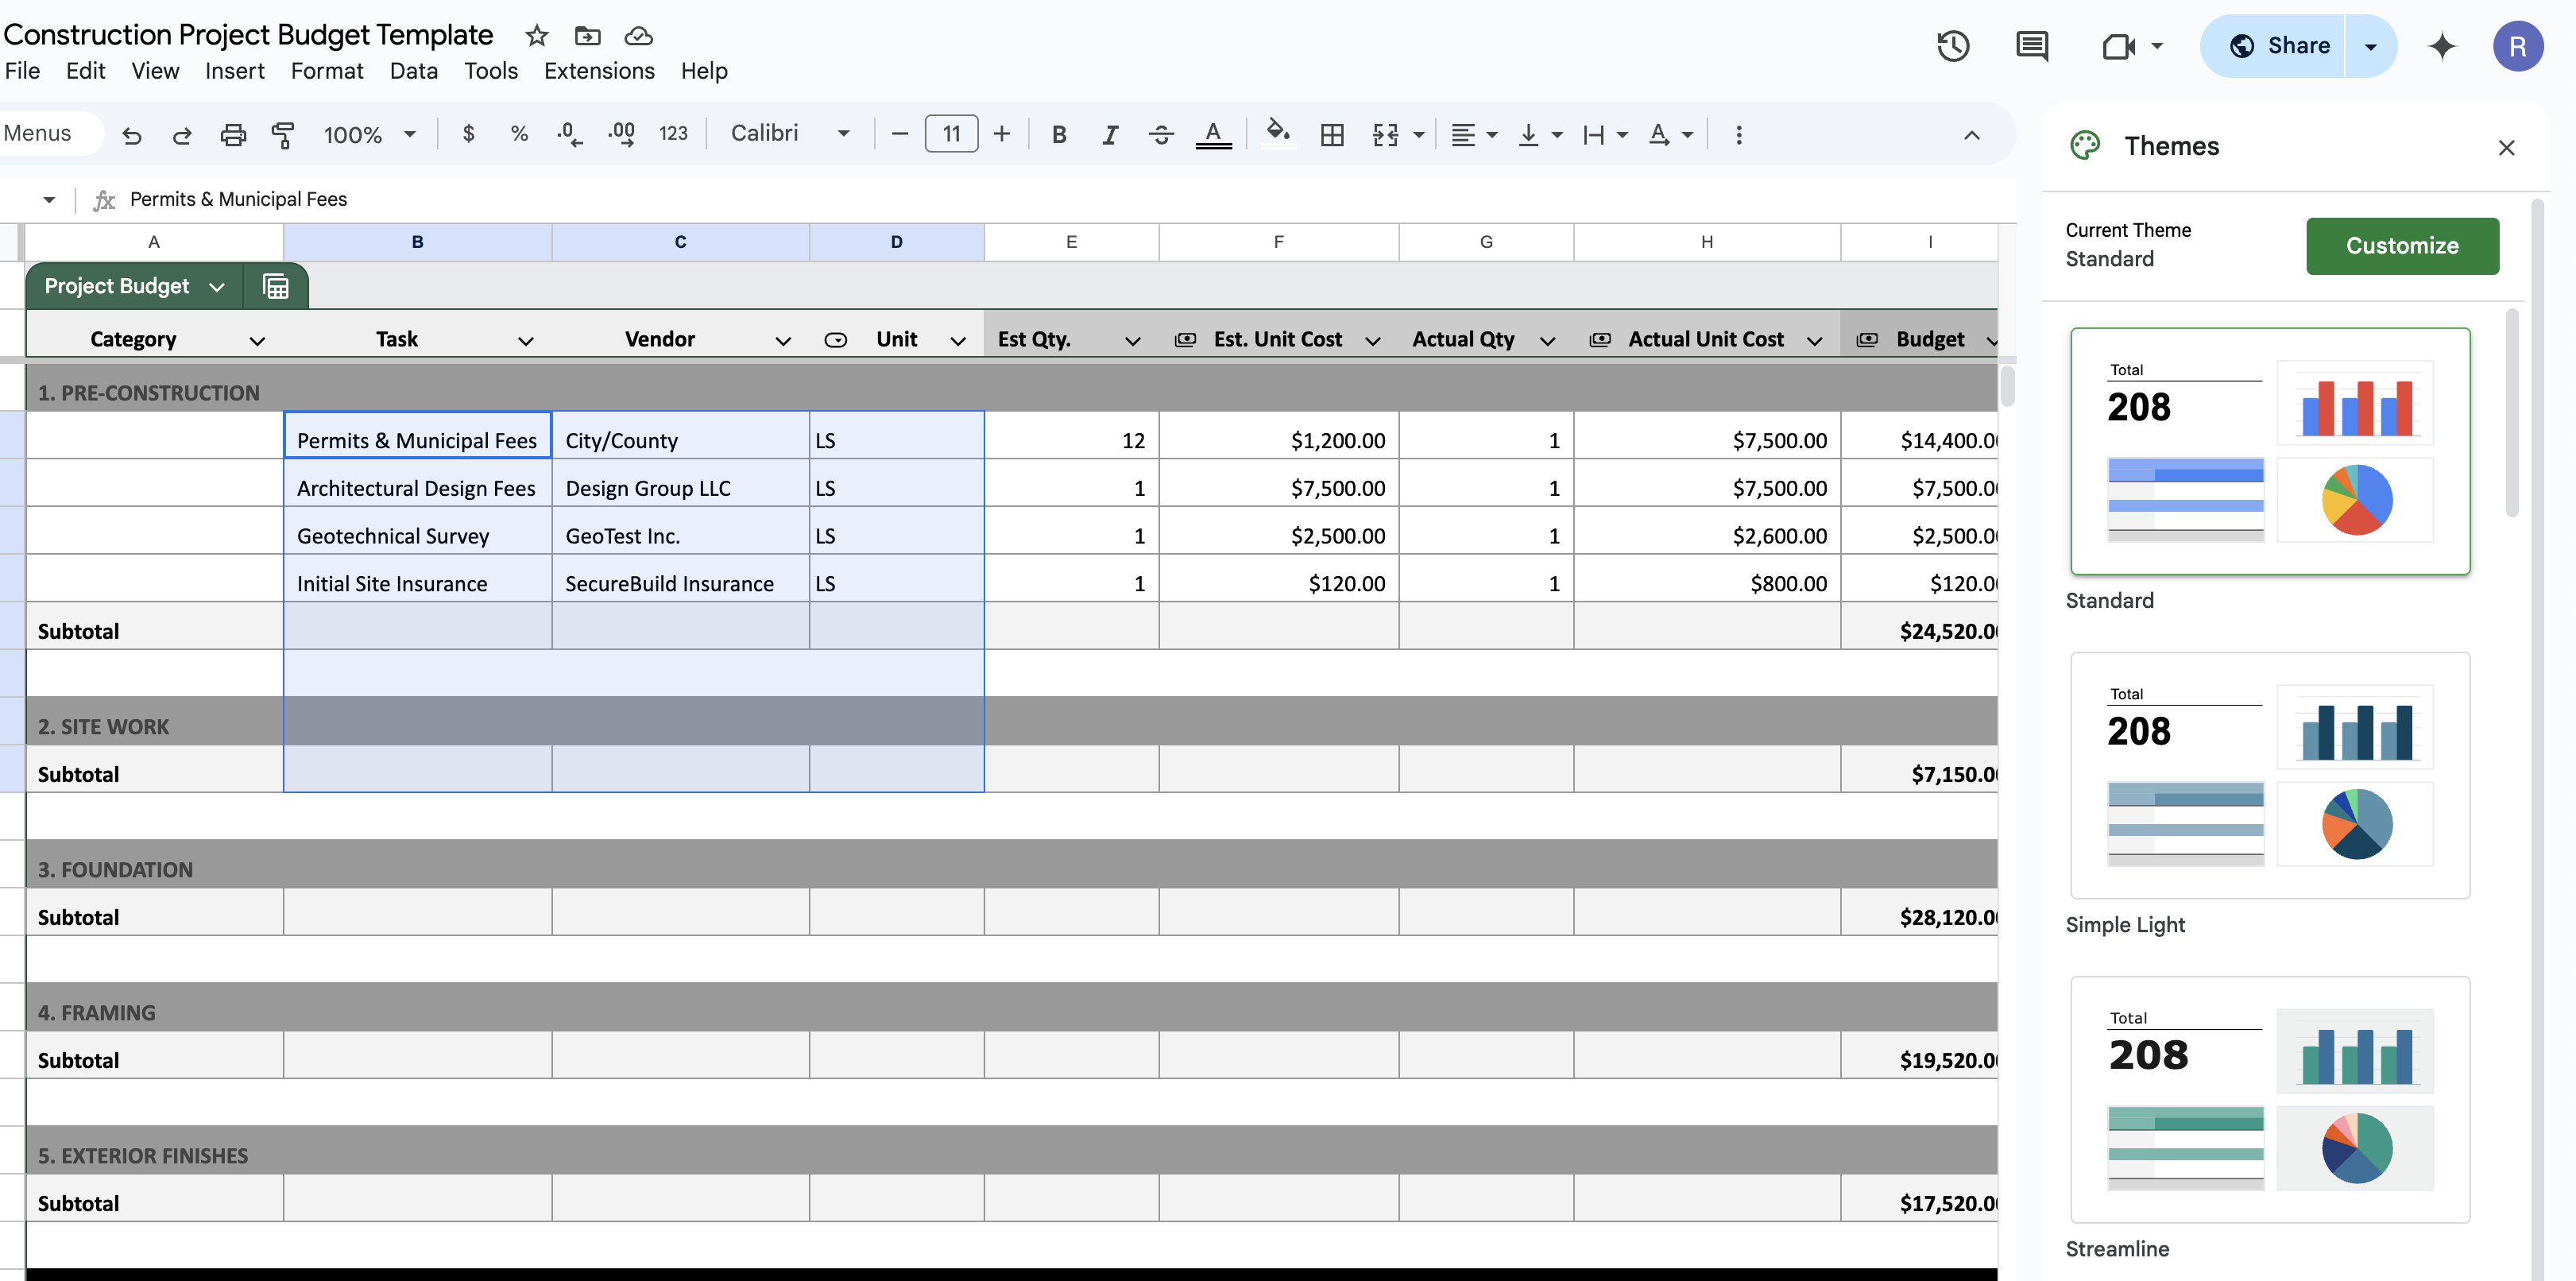Decrease decimal places
Screen dimensions: 2576x1281
[x=568, y=133]
